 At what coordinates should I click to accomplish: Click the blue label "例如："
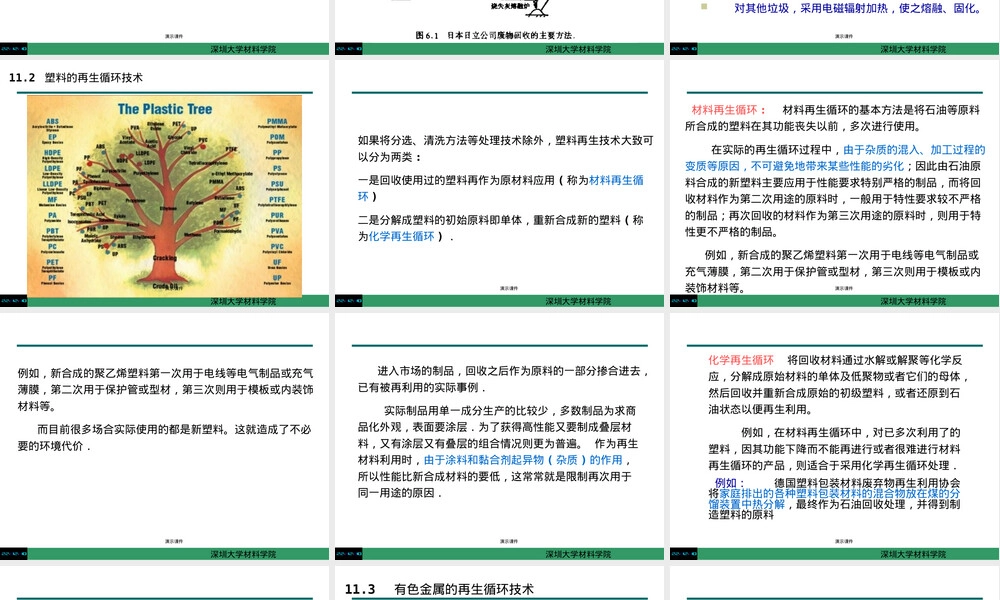point(729,483)
